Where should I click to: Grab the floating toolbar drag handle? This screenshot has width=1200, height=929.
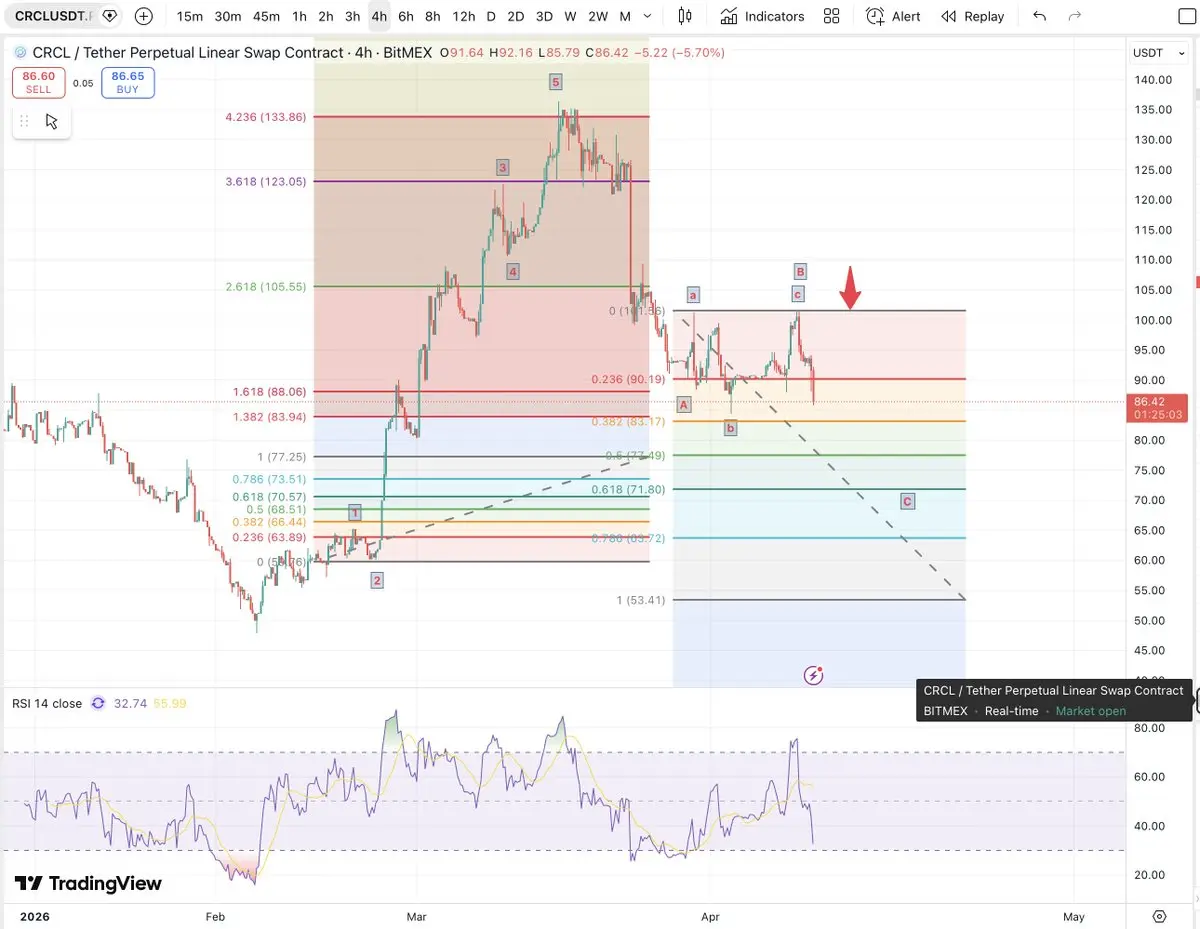tap(25, 121)
